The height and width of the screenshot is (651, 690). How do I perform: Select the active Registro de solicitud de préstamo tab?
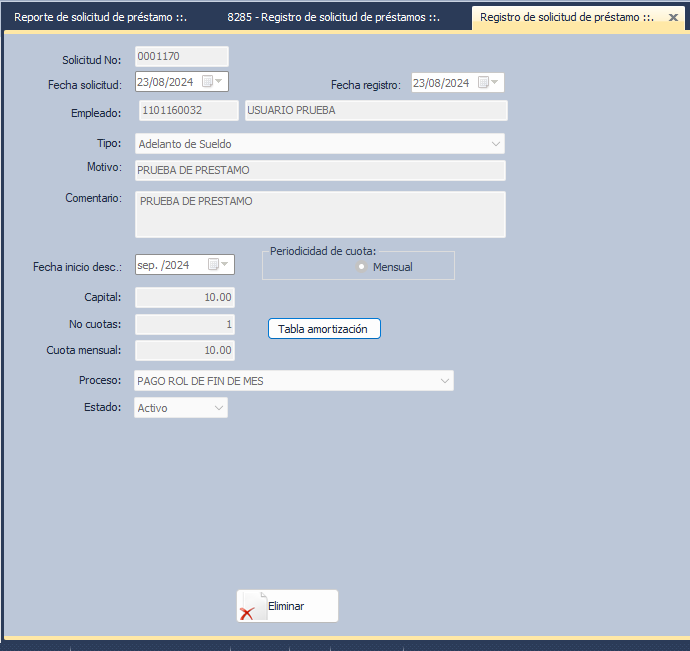[566, 18]
